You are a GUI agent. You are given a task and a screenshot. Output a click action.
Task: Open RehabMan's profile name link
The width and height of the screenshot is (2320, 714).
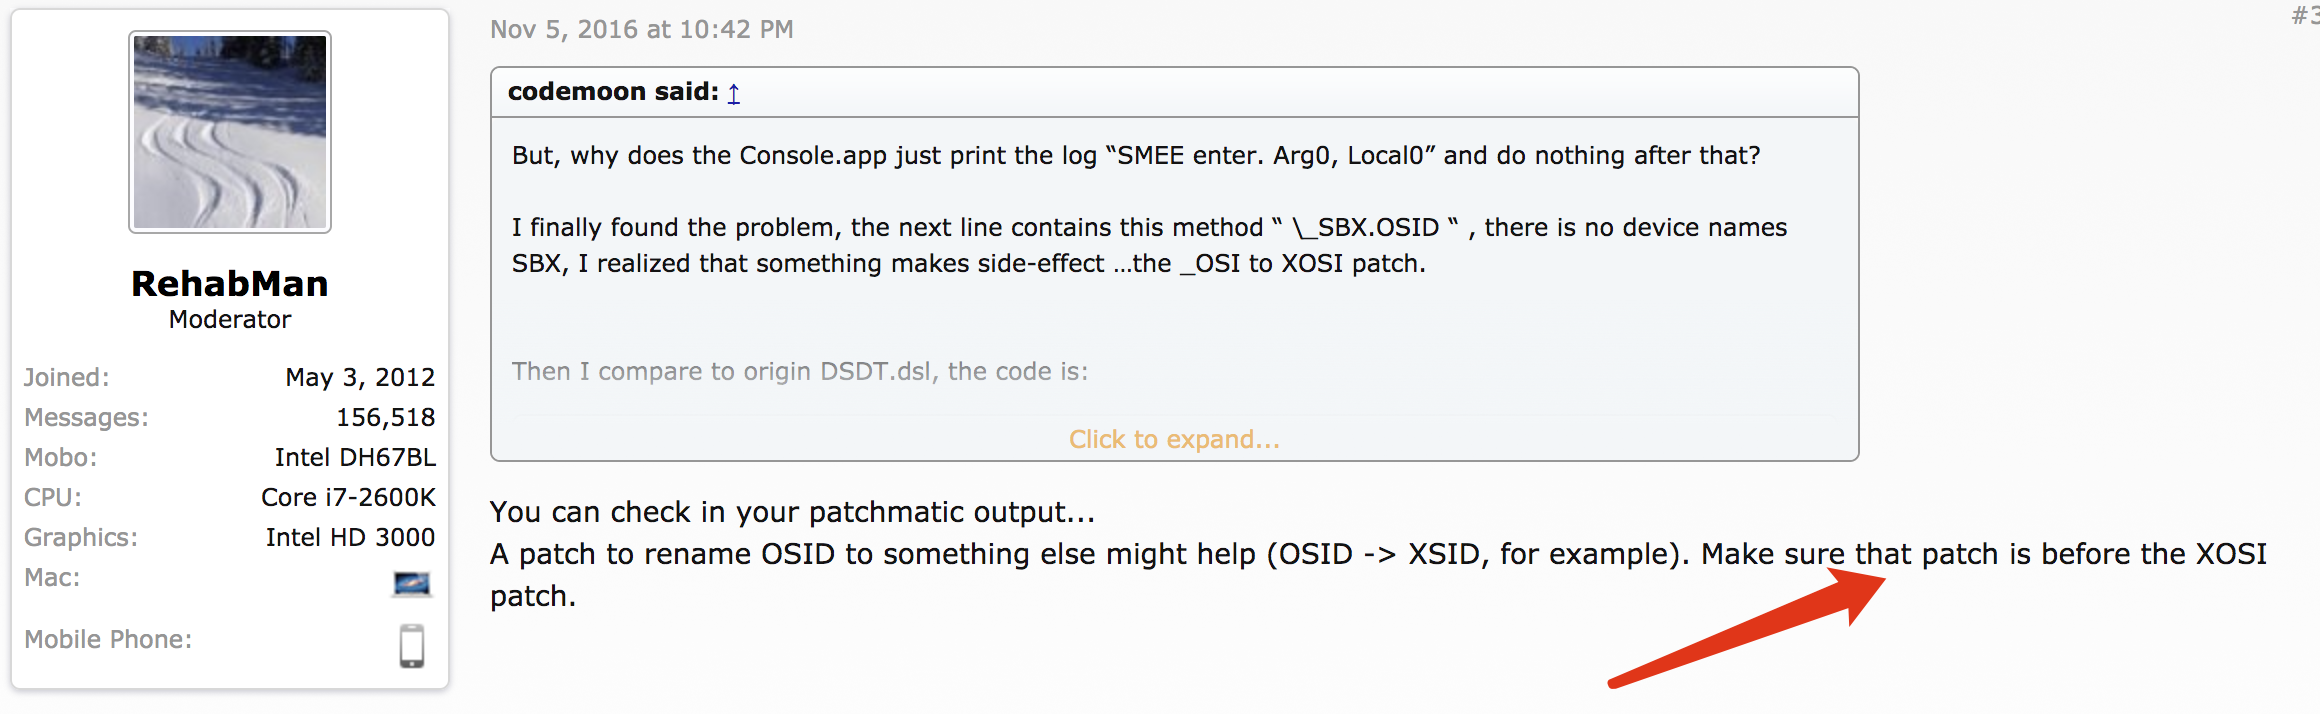pos(229,283)
